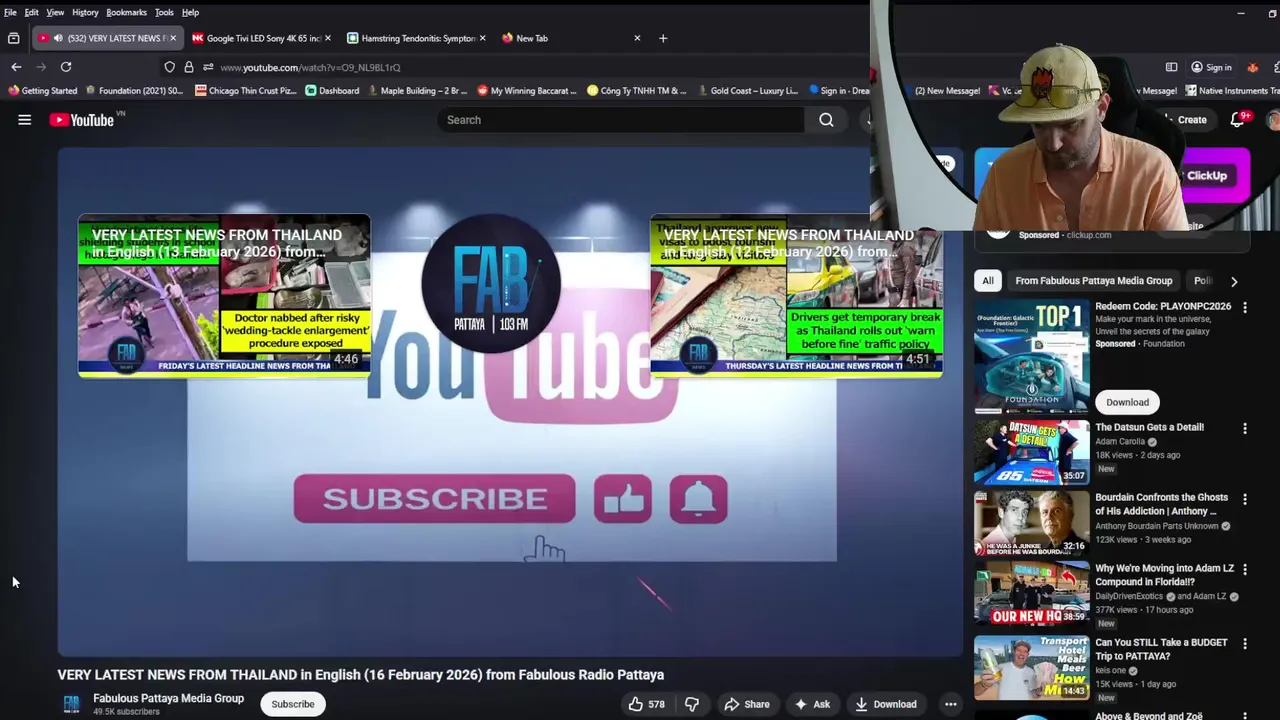The image size is (1280, 720).
Task: Open 13 February Thailand news end-screen video
Action: pos(224,295)
